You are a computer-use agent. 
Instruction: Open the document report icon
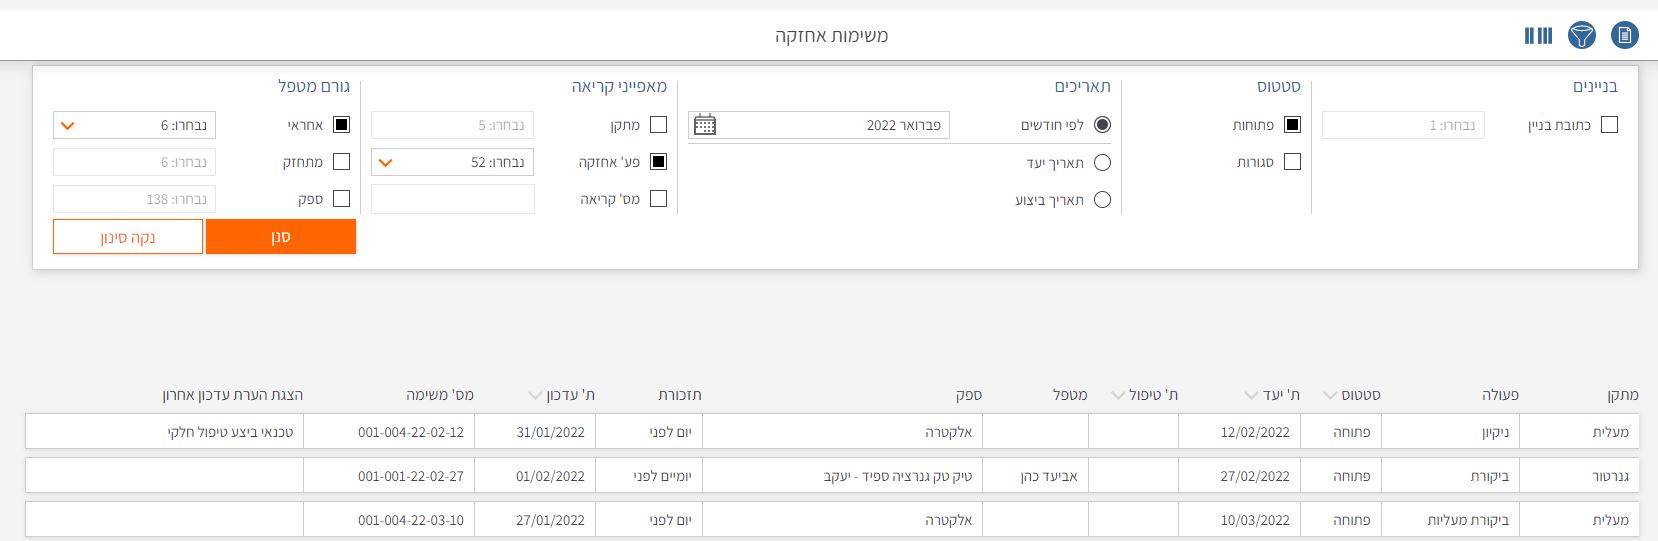1625,36
